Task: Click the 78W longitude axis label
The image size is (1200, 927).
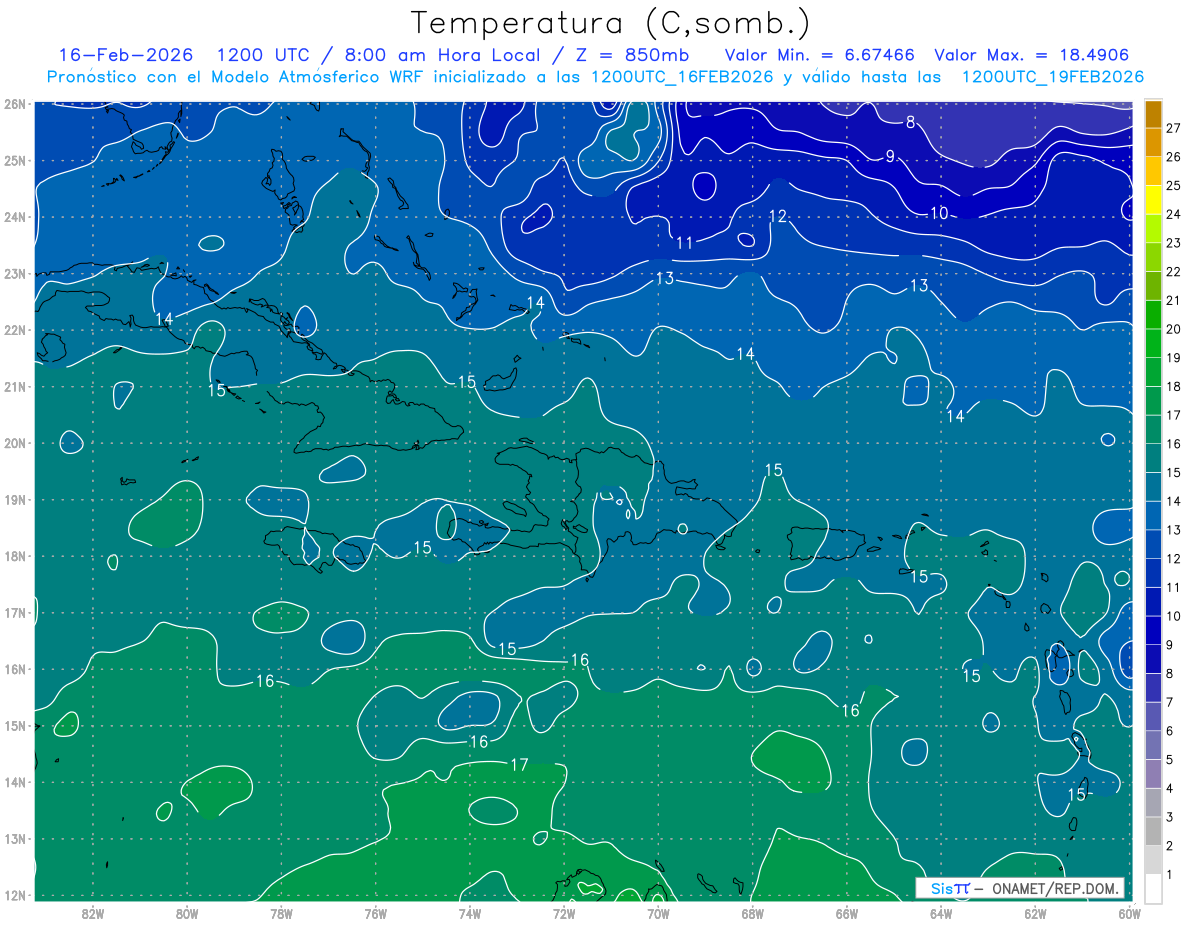Action: [281, 913]
